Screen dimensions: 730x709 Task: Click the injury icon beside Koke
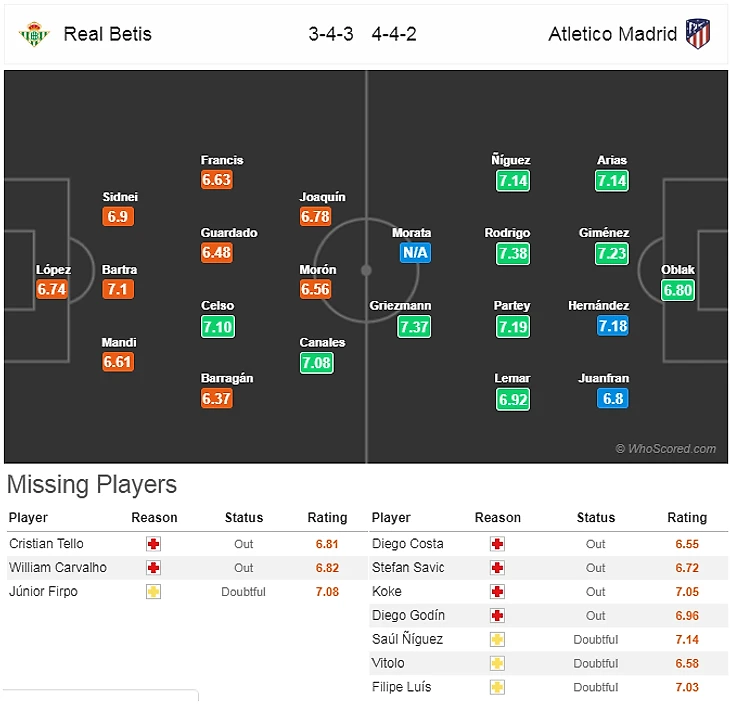pyautogui.click(x=497, y=592)
